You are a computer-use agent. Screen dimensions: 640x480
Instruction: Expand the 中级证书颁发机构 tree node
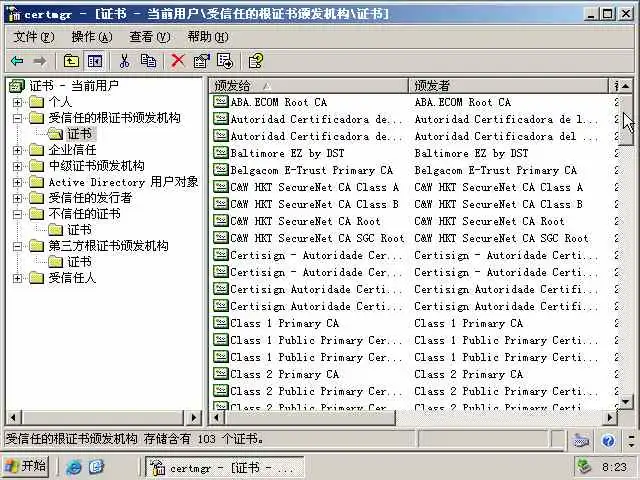point(17,166)
